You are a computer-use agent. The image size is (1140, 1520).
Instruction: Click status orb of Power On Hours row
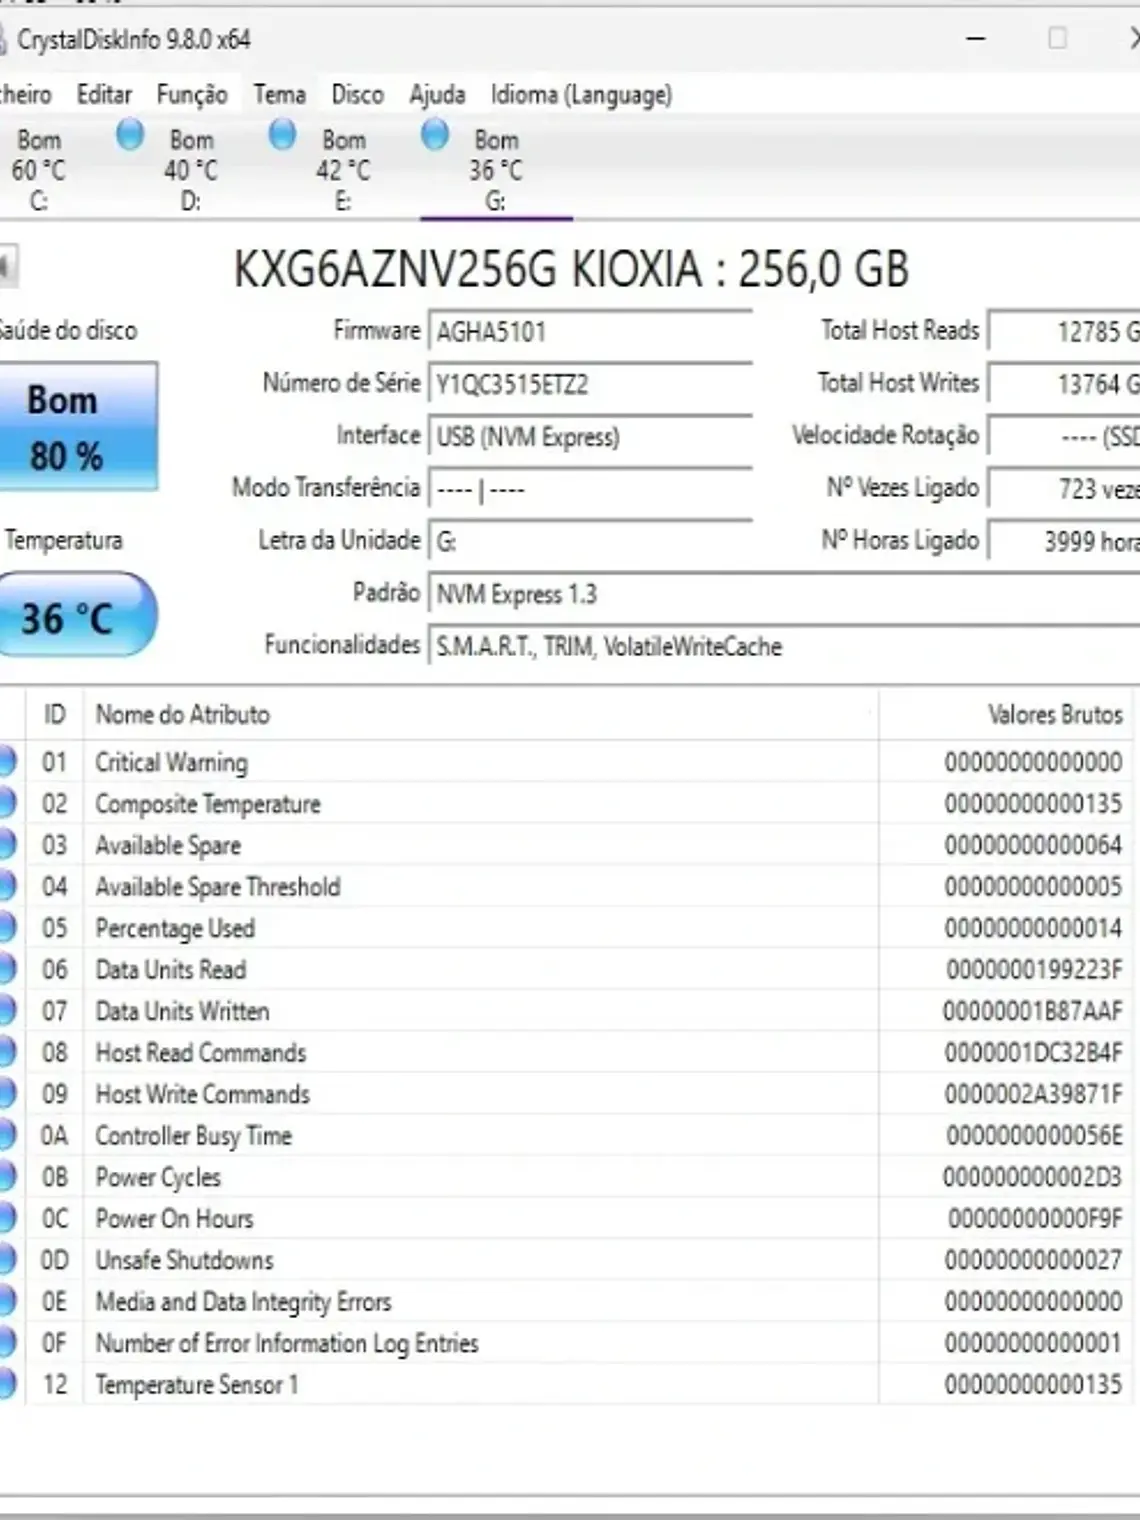click(6, 1218)
